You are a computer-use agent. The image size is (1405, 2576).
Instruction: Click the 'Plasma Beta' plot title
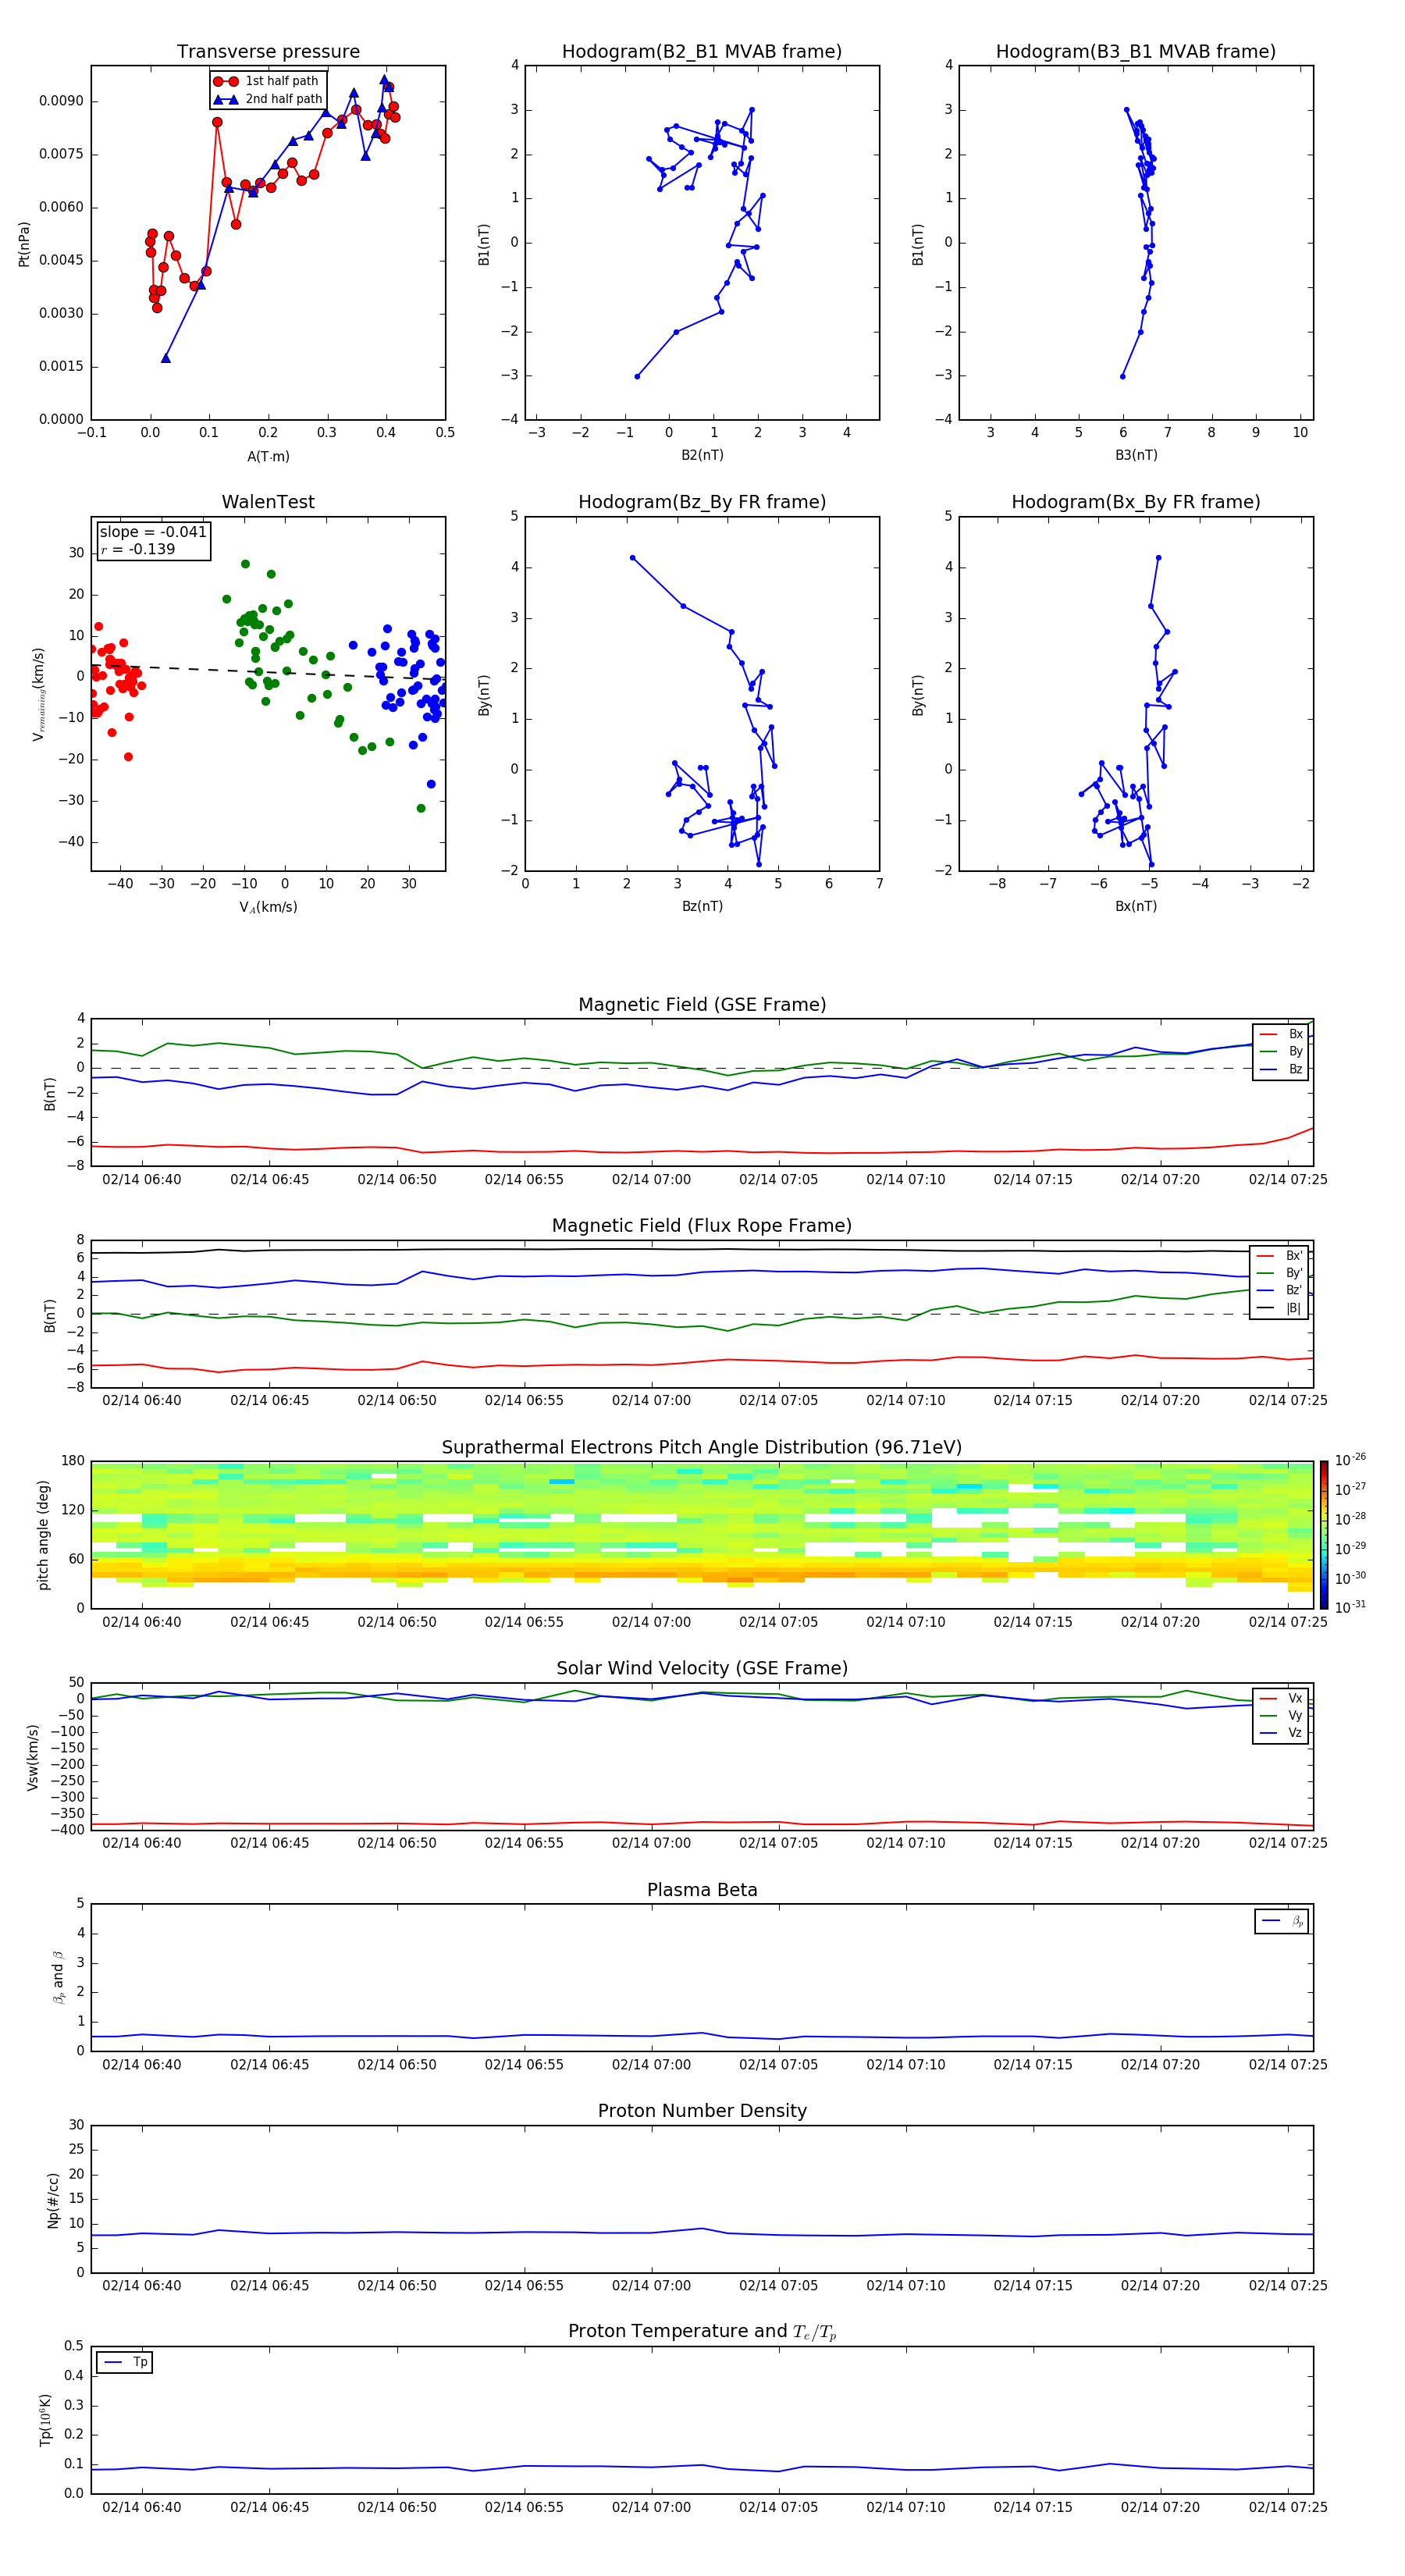point(702,1890)
